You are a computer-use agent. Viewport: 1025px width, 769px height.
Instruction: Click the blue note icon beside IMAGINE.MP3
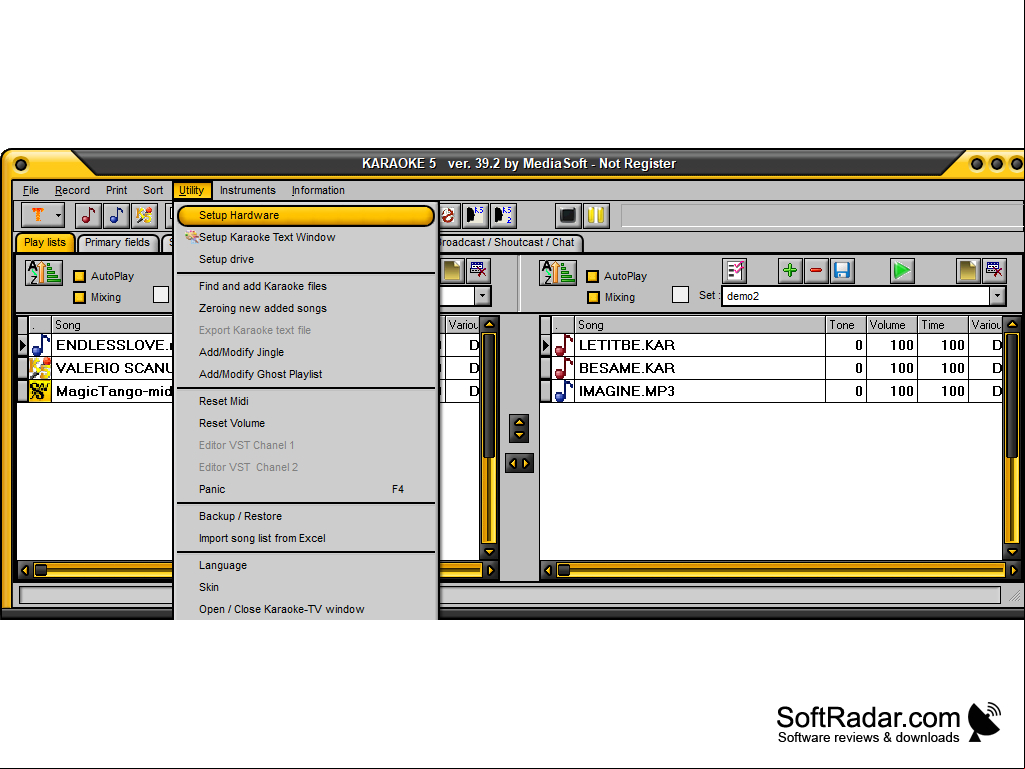(x=563, y=391)
